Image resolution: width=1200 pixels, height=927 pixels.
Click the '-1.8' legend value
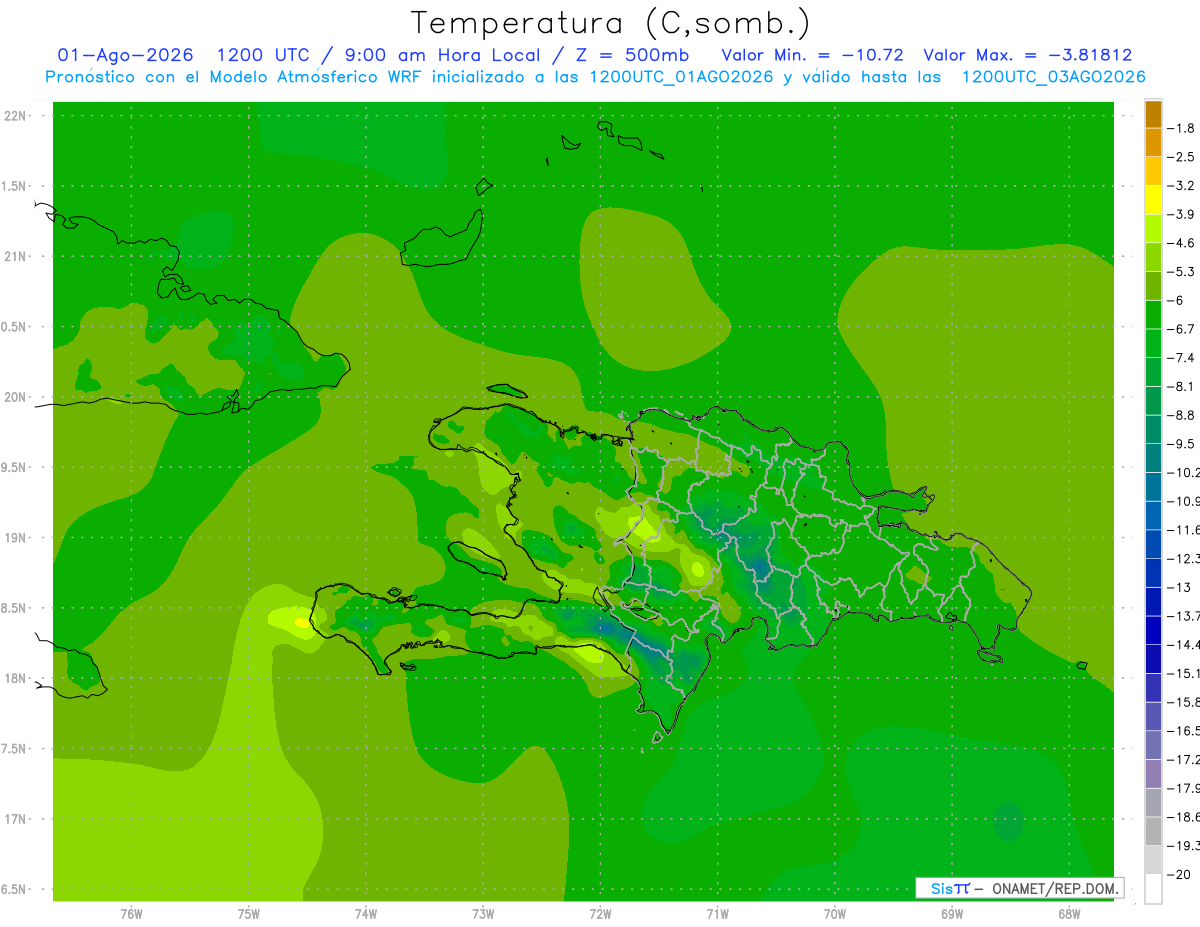(x=1181, y=128)
